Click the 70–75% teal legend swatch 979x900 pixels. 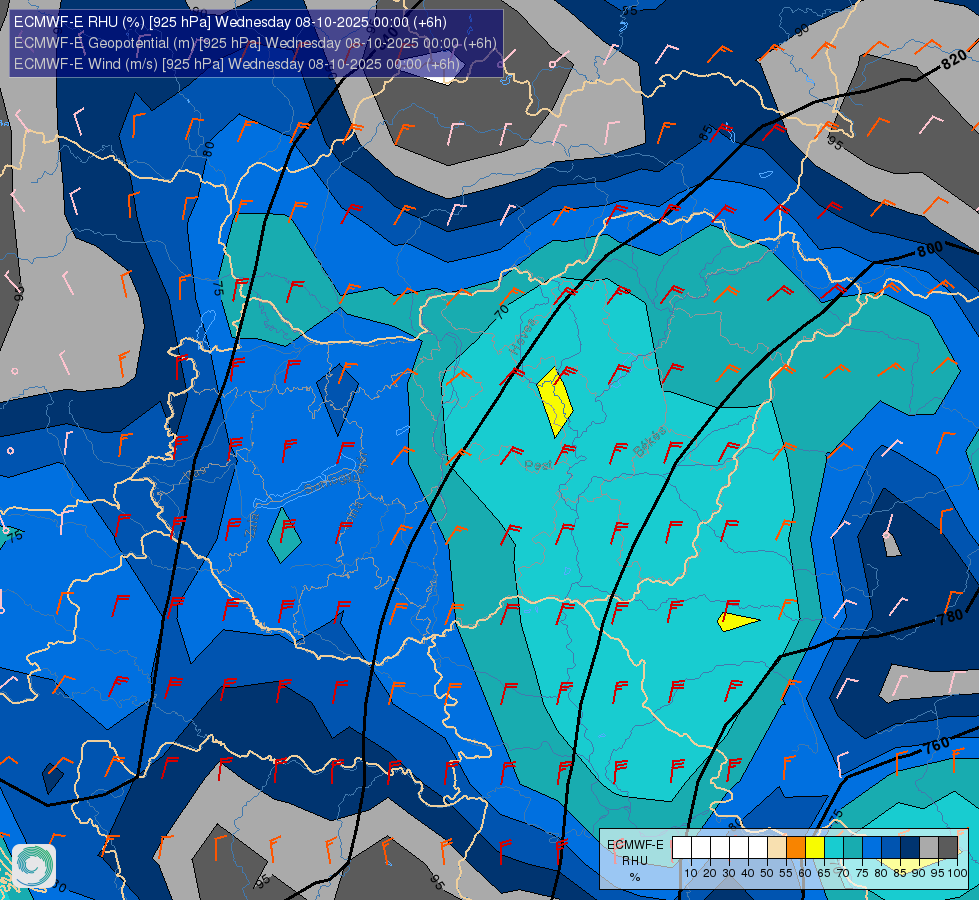(x=853, y=848)
